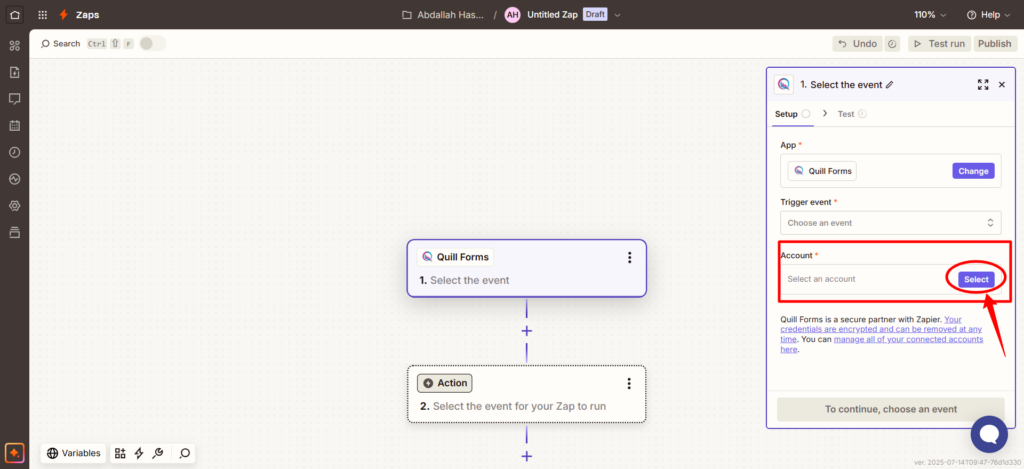This screenshot has width=1024, height=469.
Task: Open the versions stack icon in sidebar
Action: [x=14, y=232]
